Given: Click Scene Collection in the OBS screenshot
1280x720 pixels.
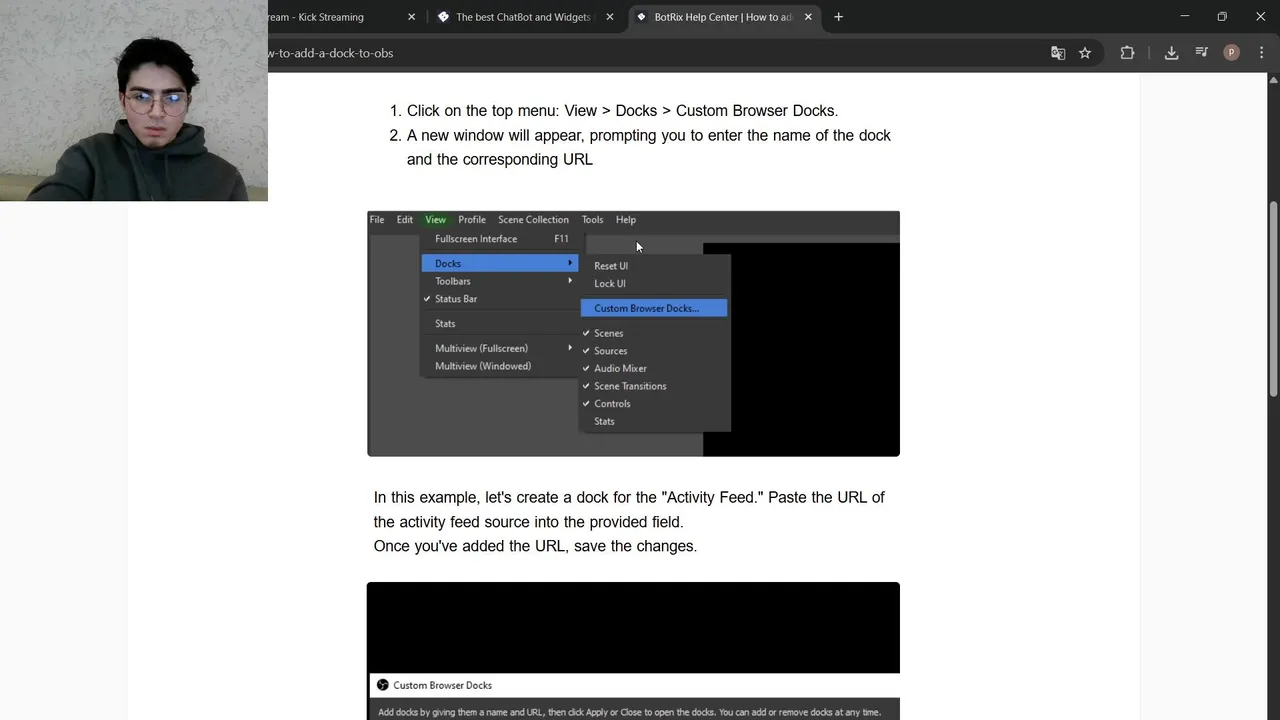Looking at the screenshot, I should (533, 220).
